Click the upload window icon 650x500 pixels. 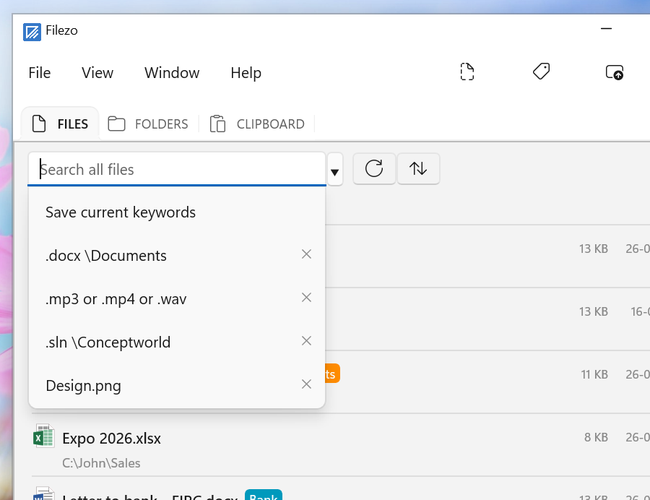point(615,72)
